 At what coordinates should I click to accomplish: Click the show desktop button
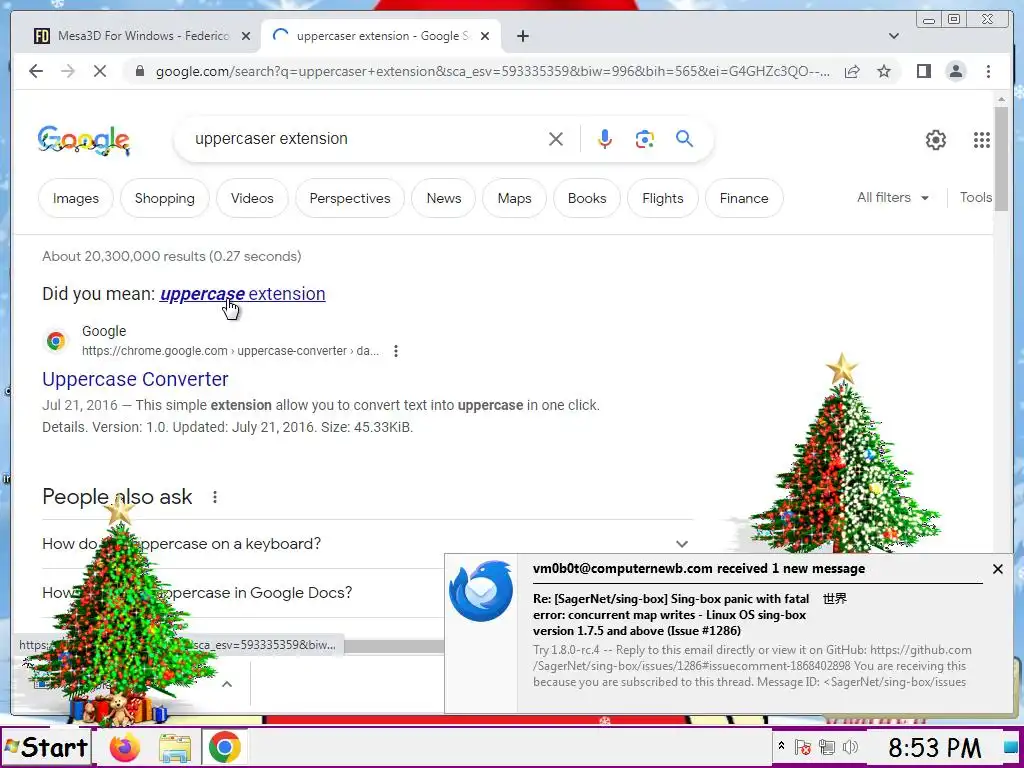[1010, 747]
